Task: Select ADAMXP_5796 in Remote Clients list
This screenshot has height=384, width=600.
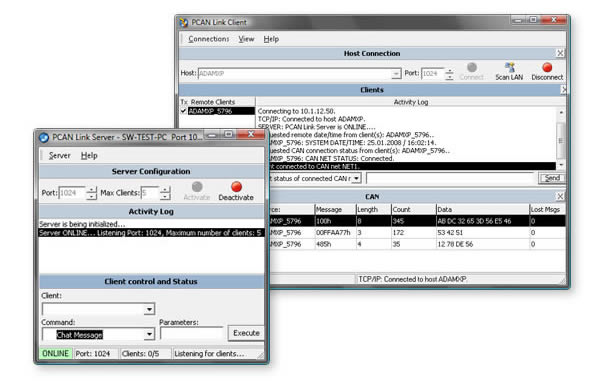Action: point(221,111)
